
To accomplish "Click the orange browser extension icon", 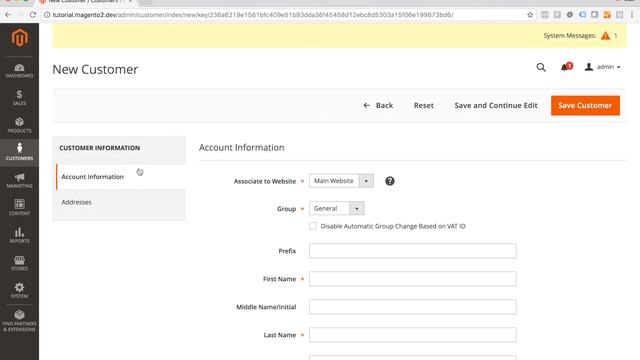I will (x=607, y=15).
